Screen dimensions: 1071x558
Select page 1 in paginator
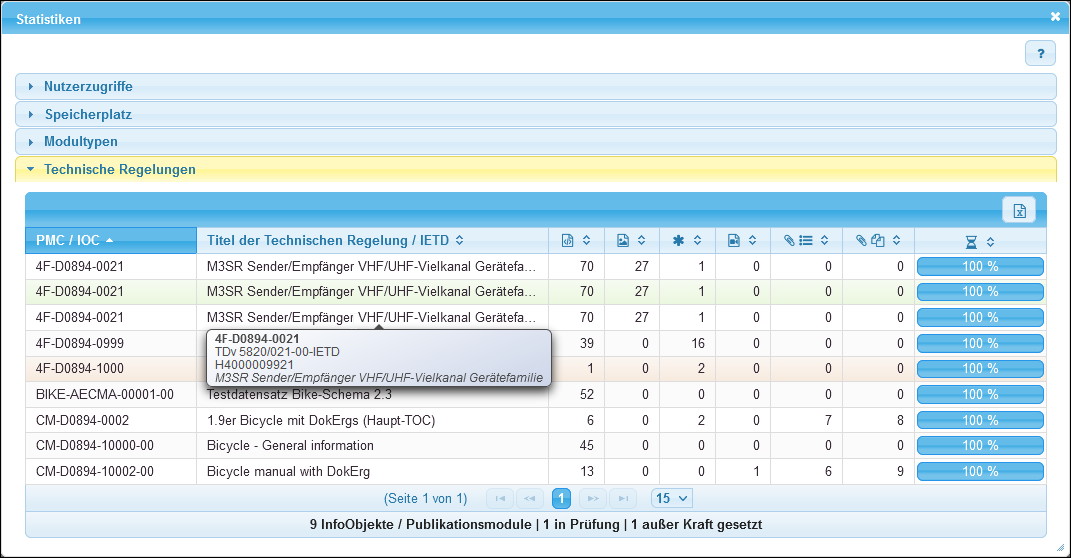tap(561, 499)
